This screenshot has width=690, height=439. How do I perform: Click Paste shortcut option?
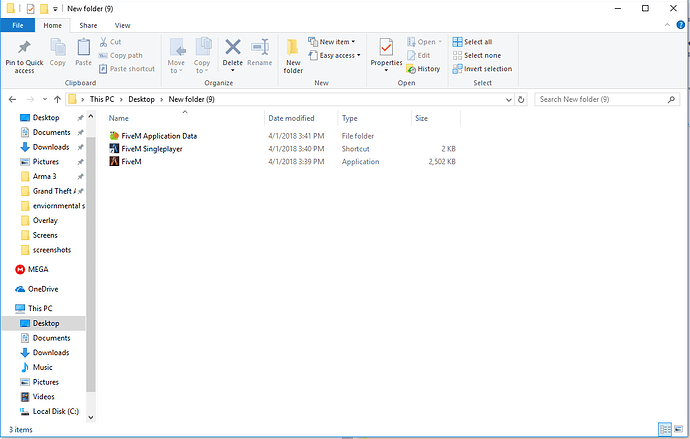(127, 69)
